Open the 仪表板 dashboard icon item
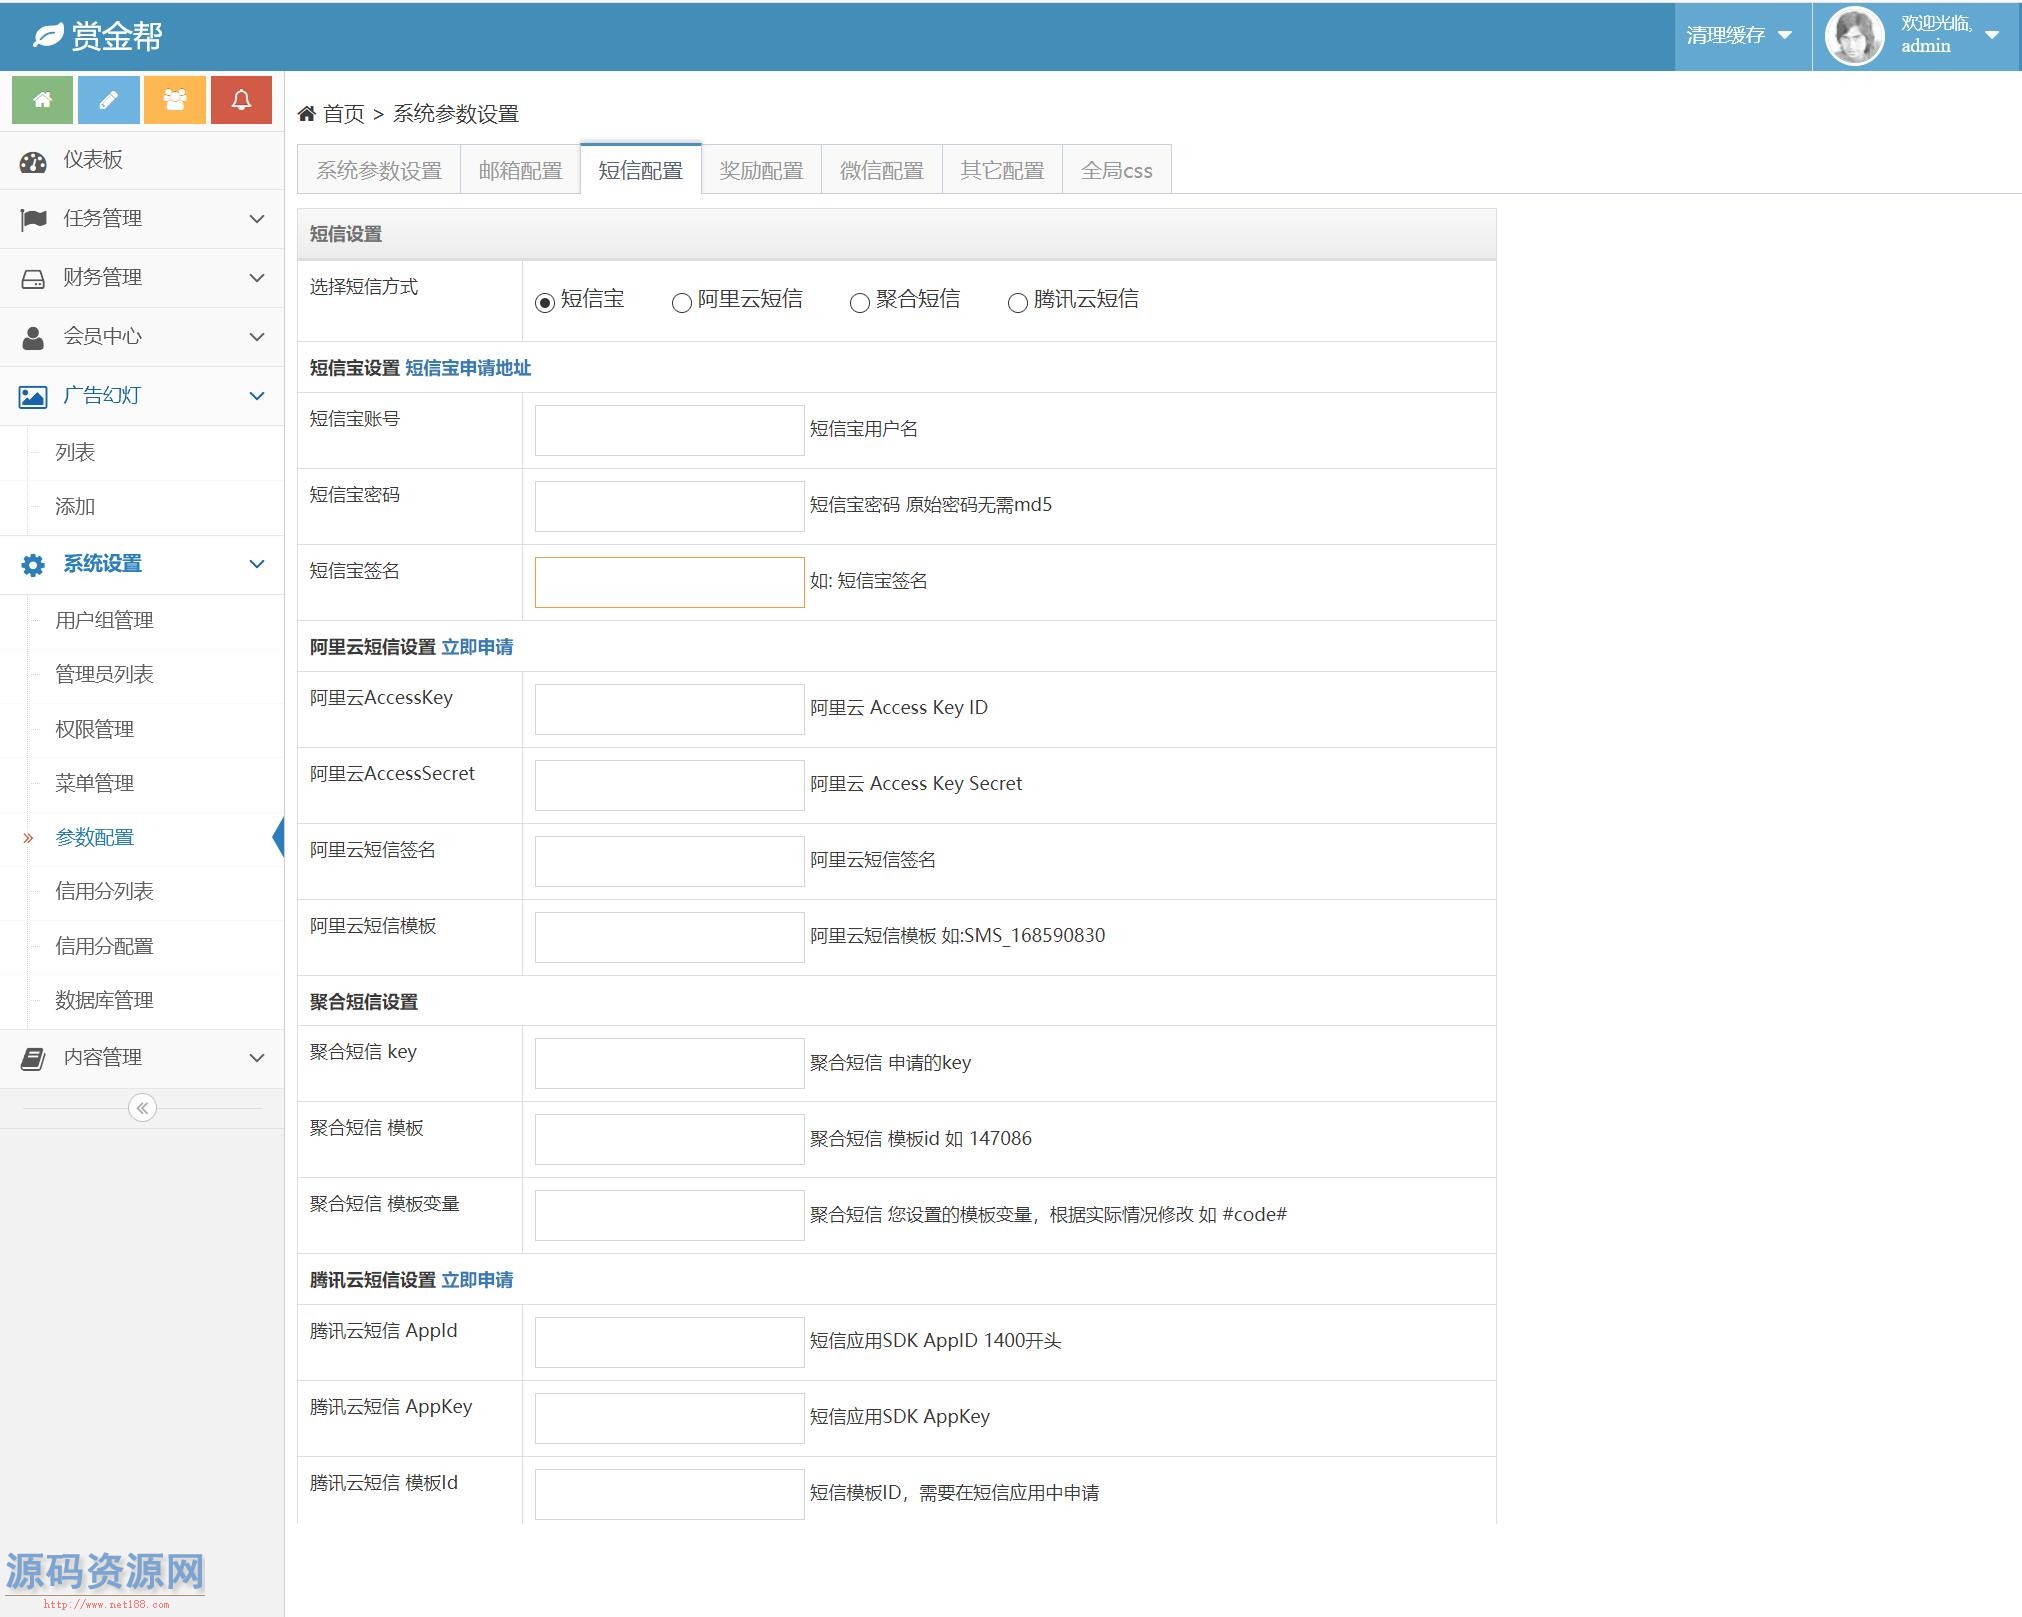Viewport: 2022px width, 1617px height. coord(33,162)
